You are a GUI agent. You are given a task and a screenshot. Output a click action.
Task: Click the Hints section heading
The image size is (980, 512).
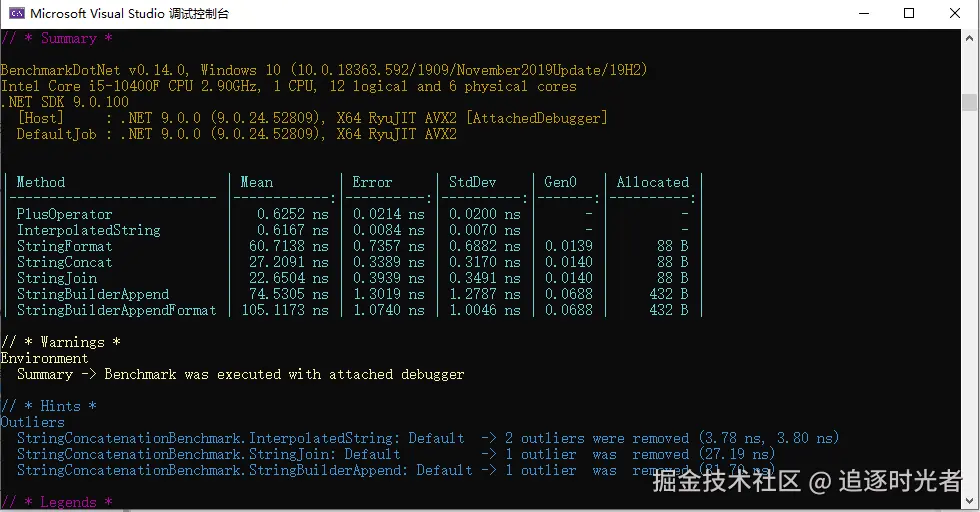click(49, 406)
